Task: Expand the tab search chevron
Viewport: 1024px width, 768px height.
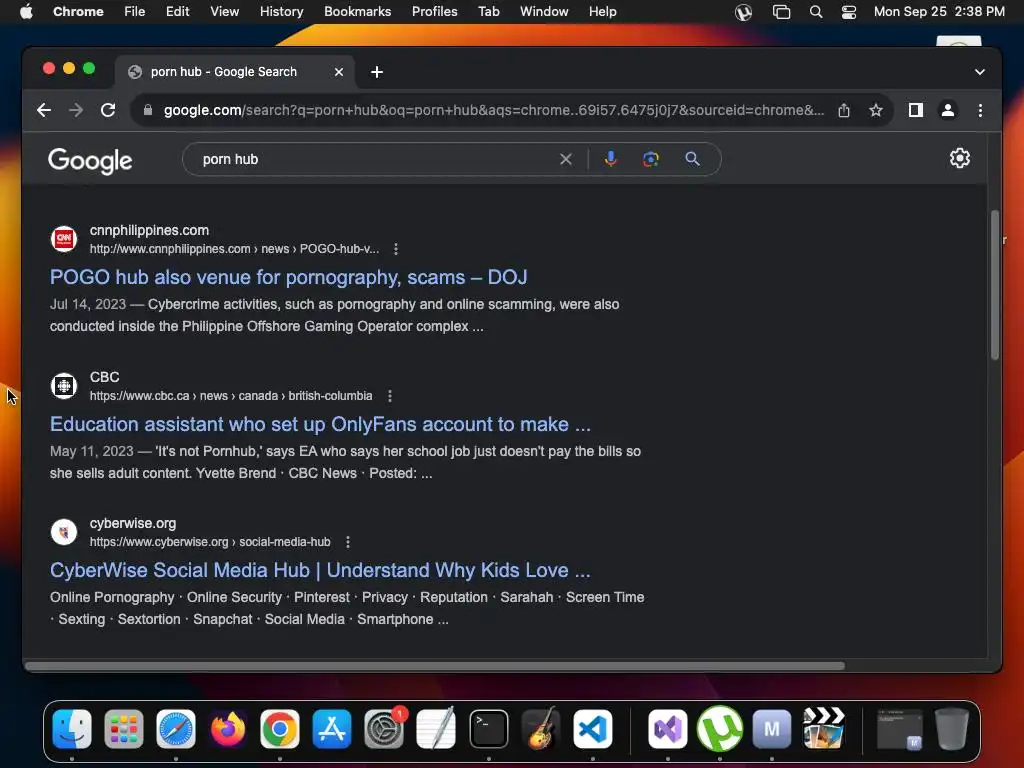Action: click(980, 72)
